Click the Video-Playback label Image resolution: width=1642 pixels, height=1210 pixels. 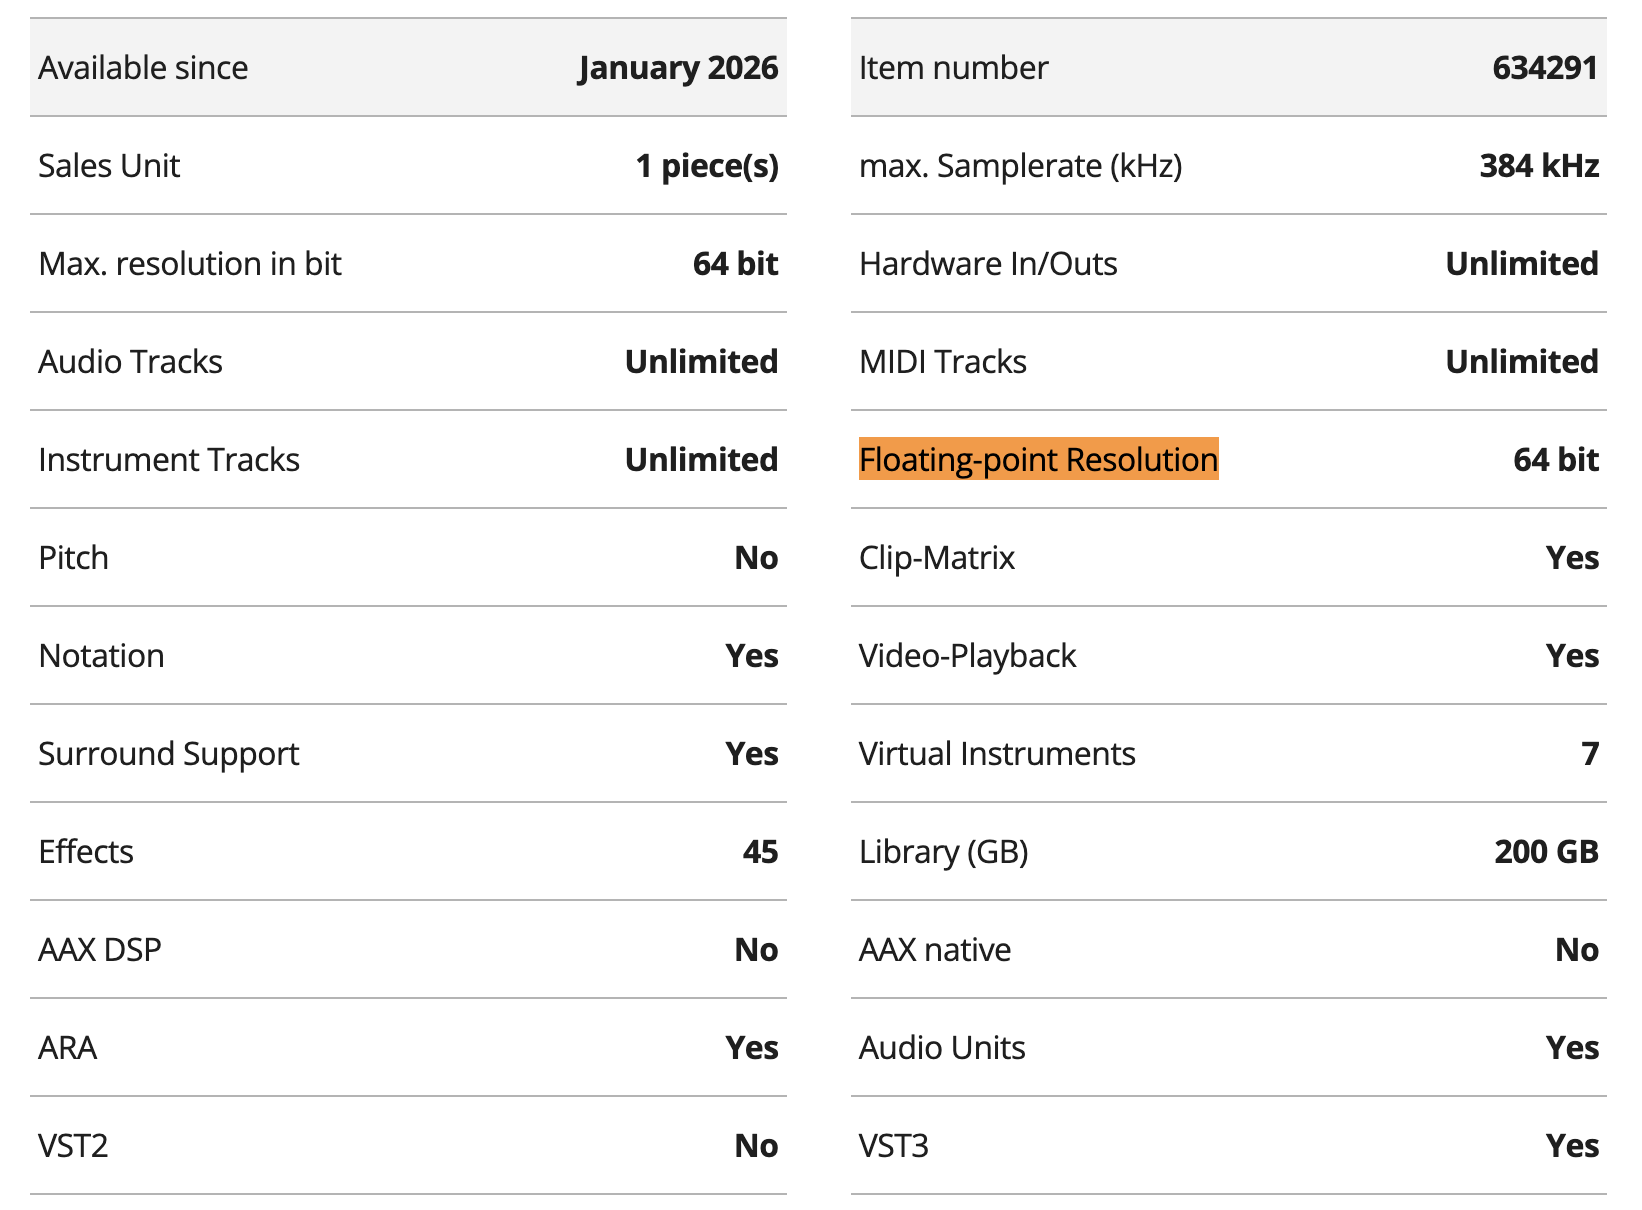(967, 656)
